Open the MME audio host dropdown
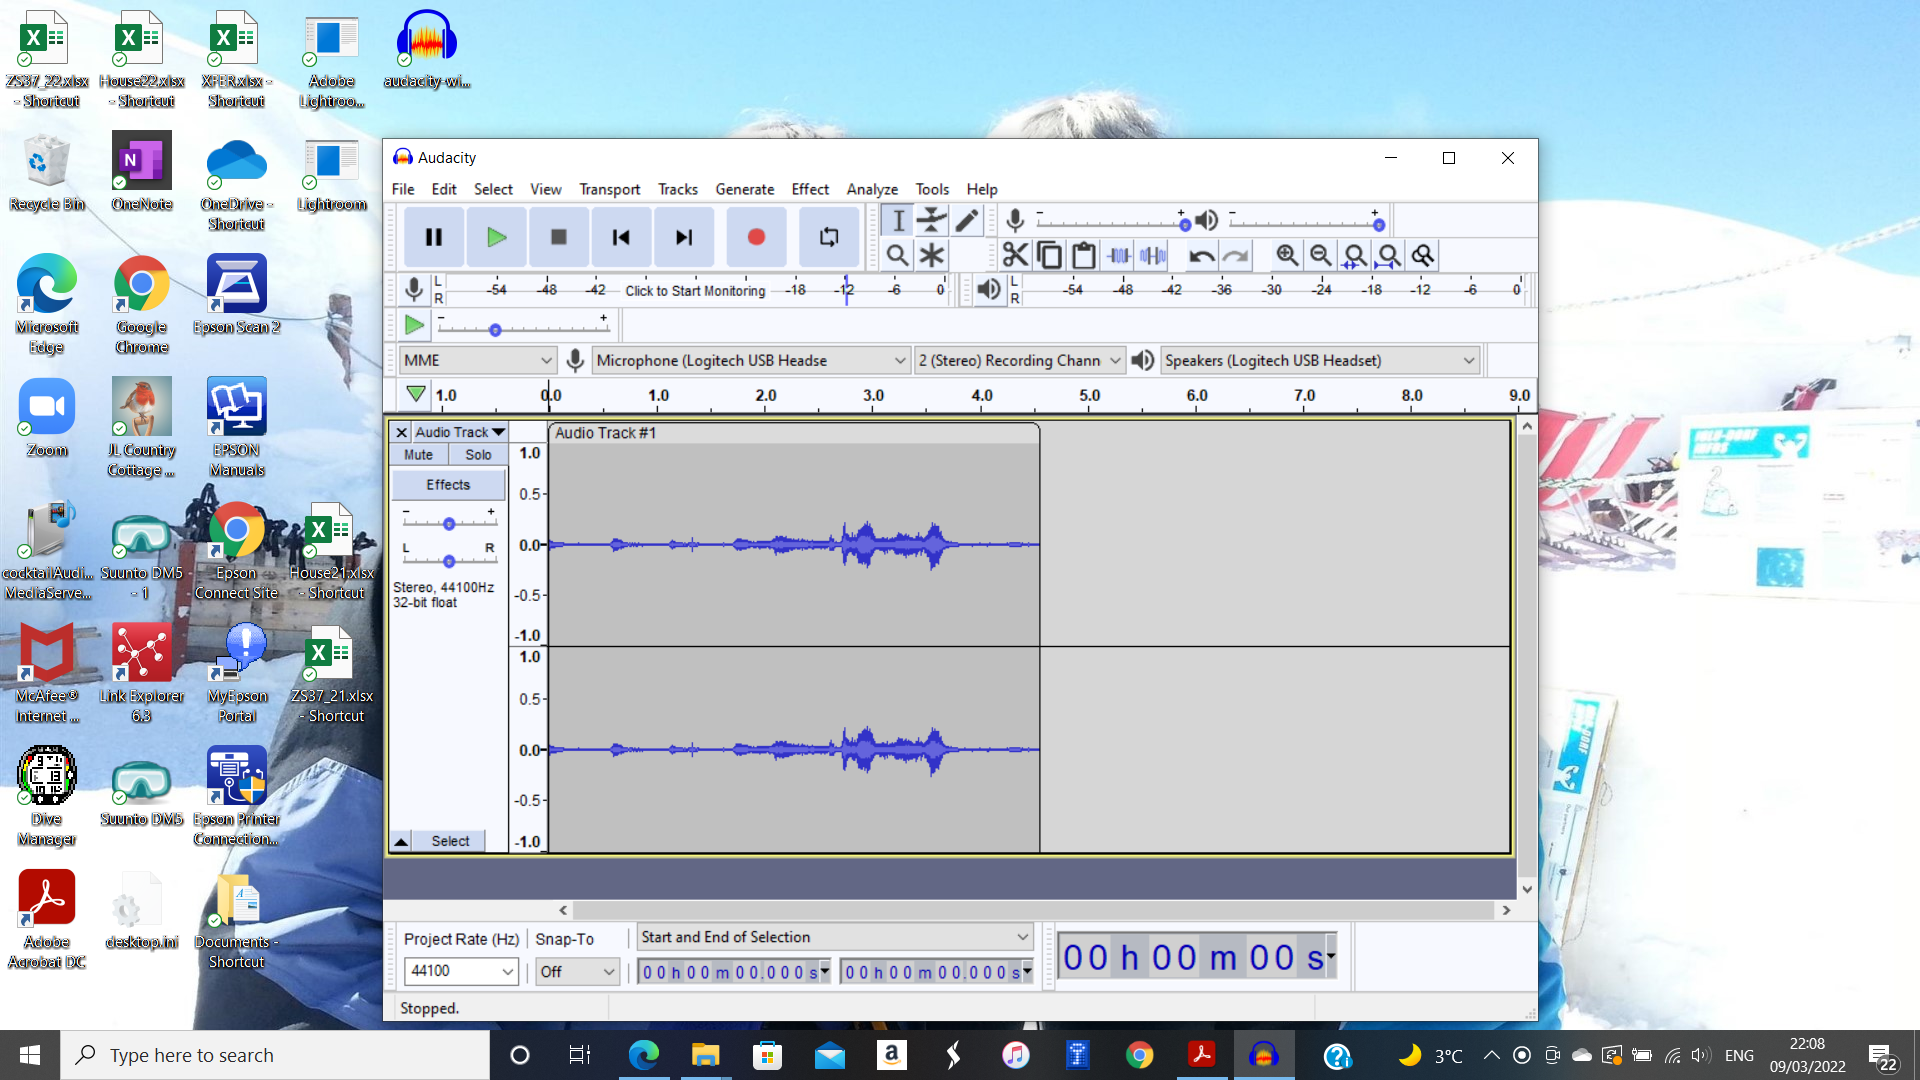Viewport: 1920px width, 1080px height. (x=477, y=360)
